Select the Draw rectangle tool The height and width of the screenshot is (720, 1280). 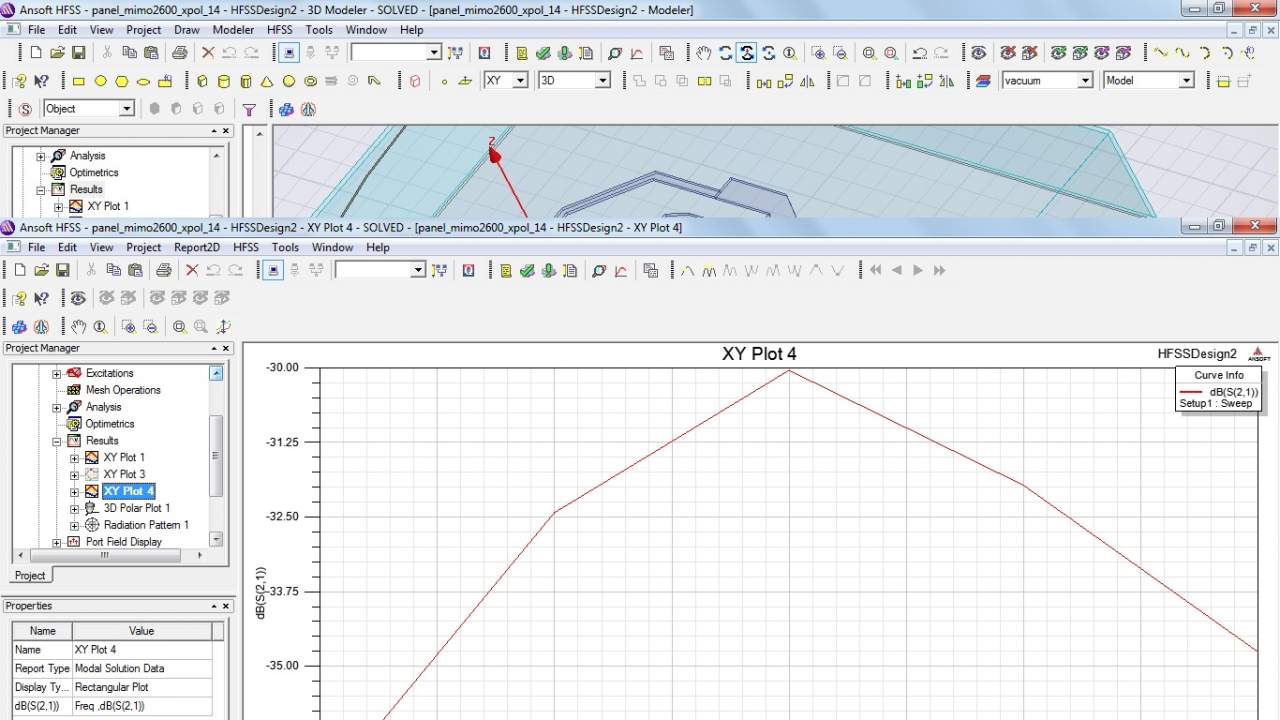tap(79, 81)
